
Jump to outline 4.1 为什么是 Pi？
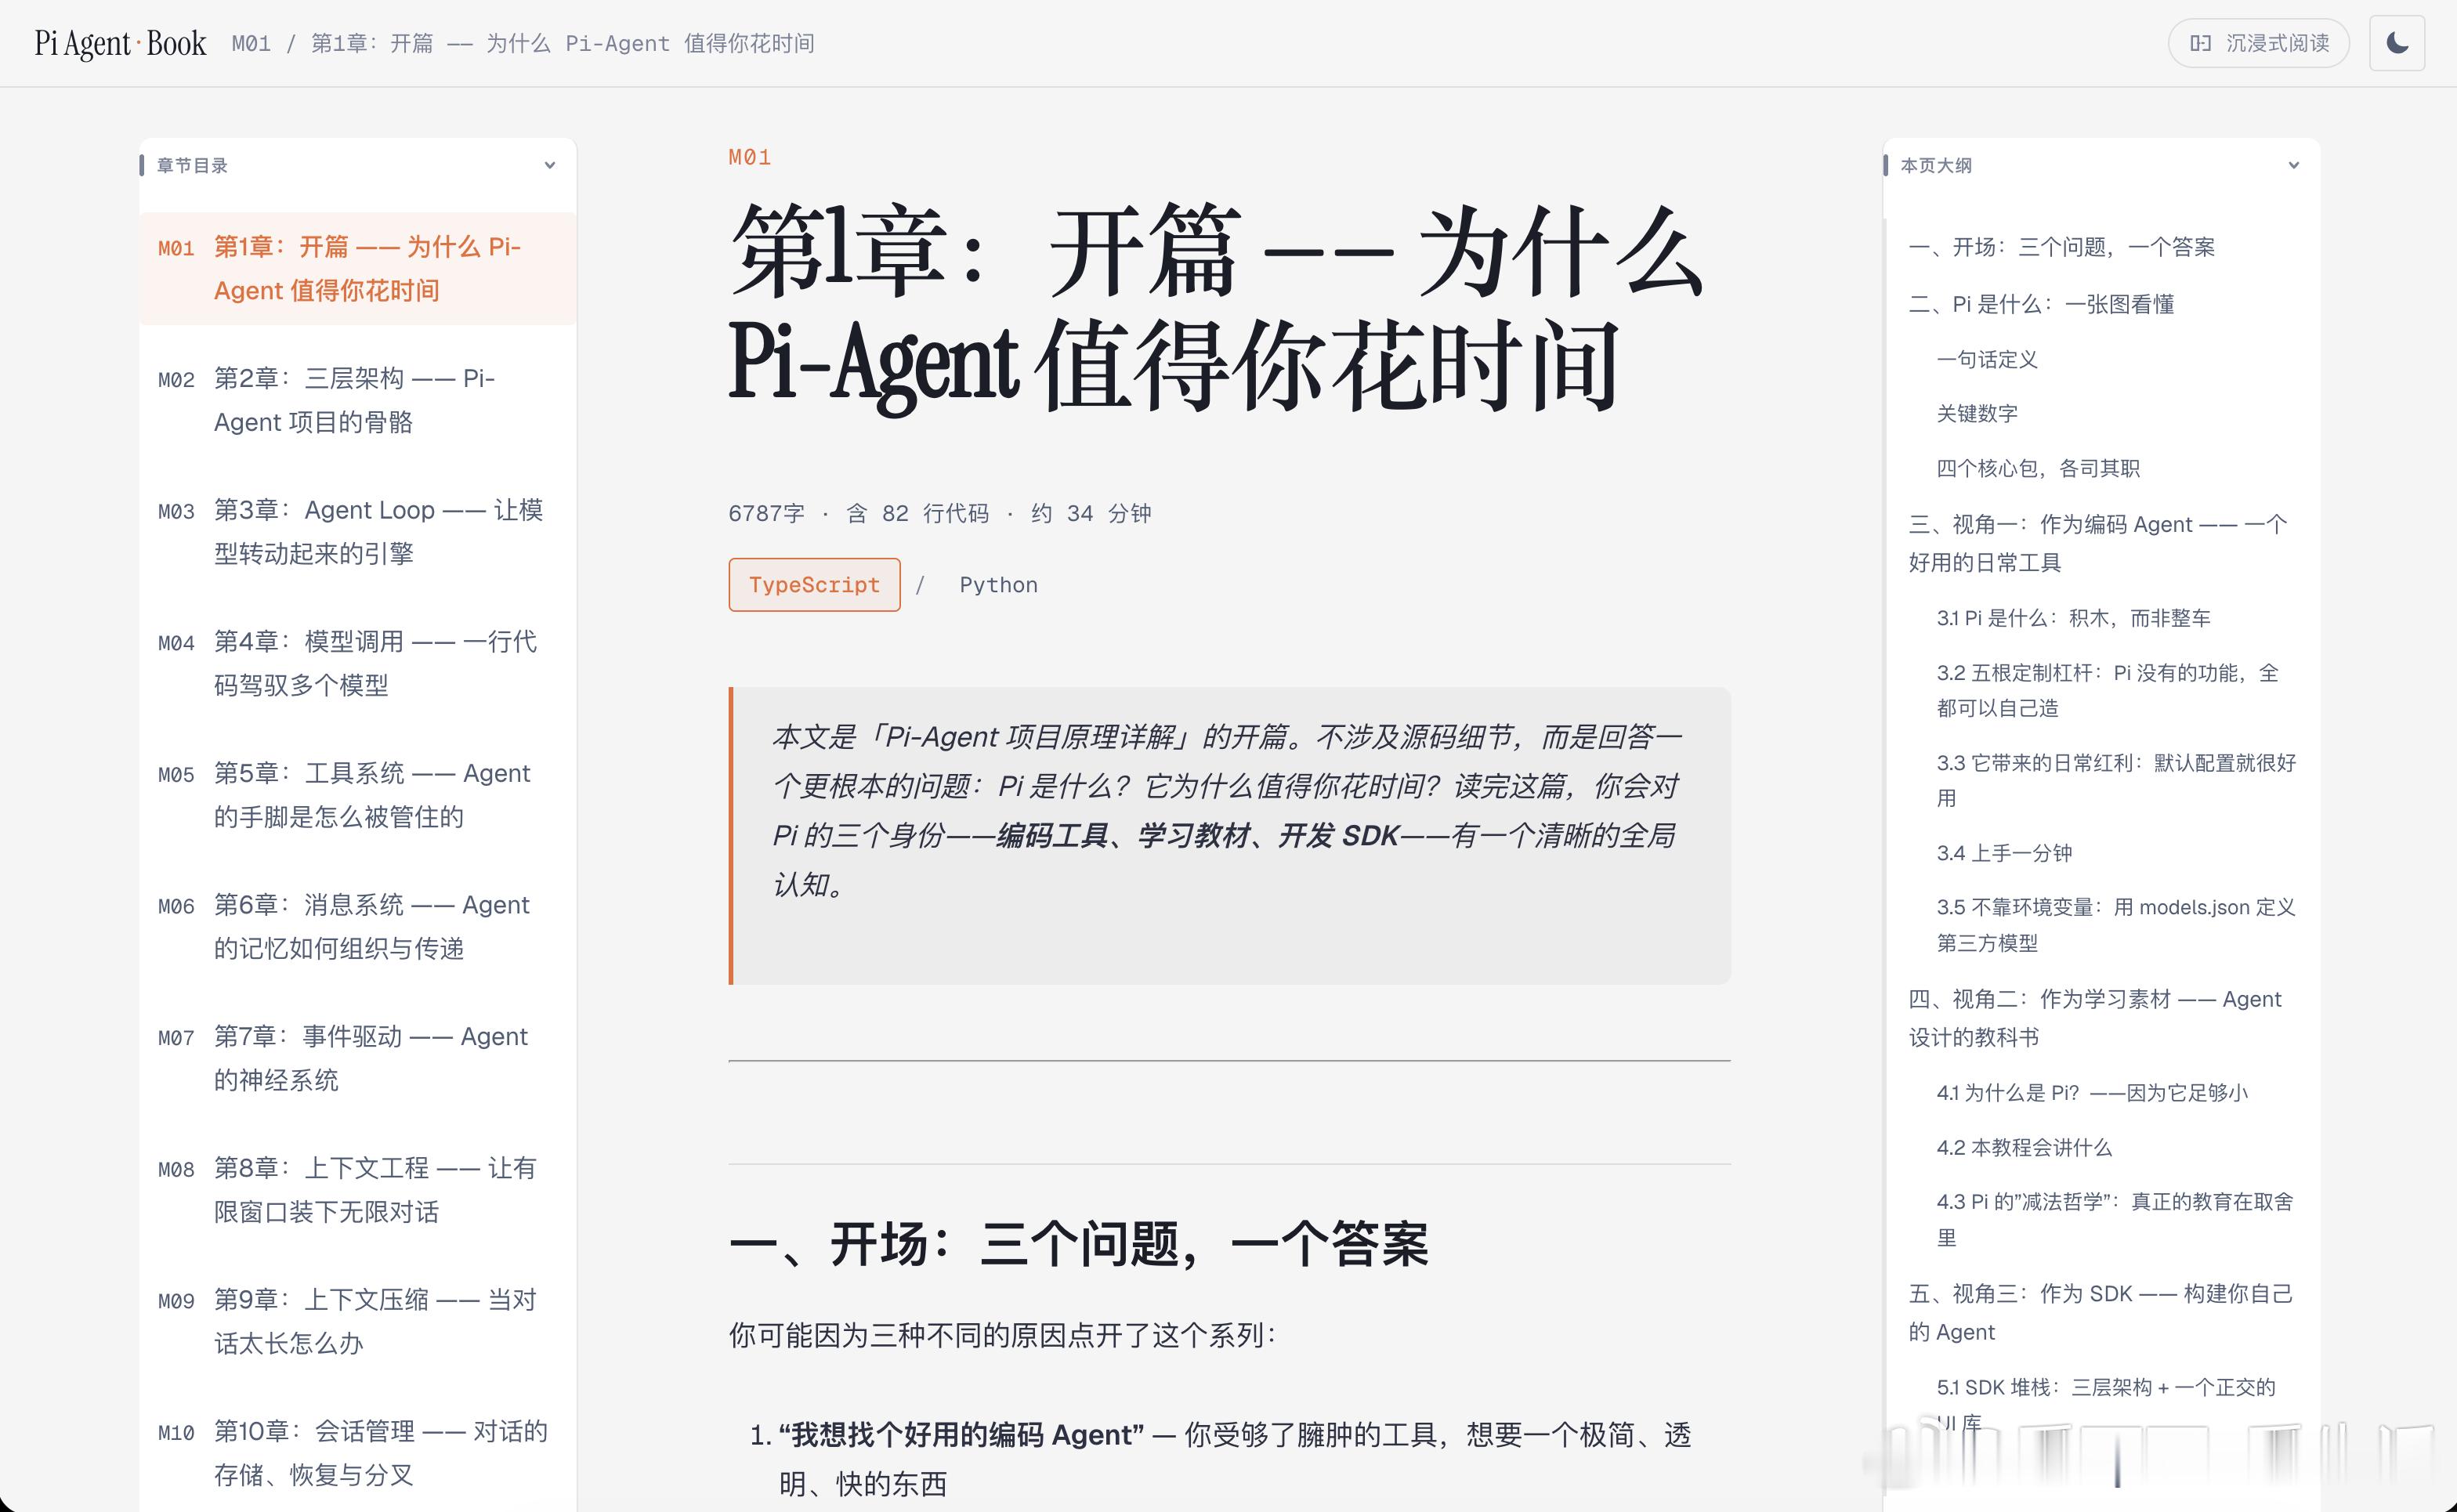(2091, 1092)
